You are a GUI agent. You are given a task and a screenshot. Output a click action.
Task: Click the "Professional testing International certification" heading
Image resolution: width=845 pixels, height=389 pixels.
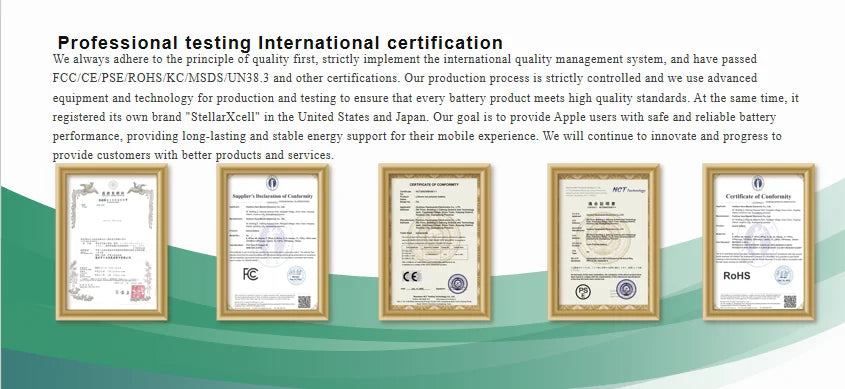(280, 43)
